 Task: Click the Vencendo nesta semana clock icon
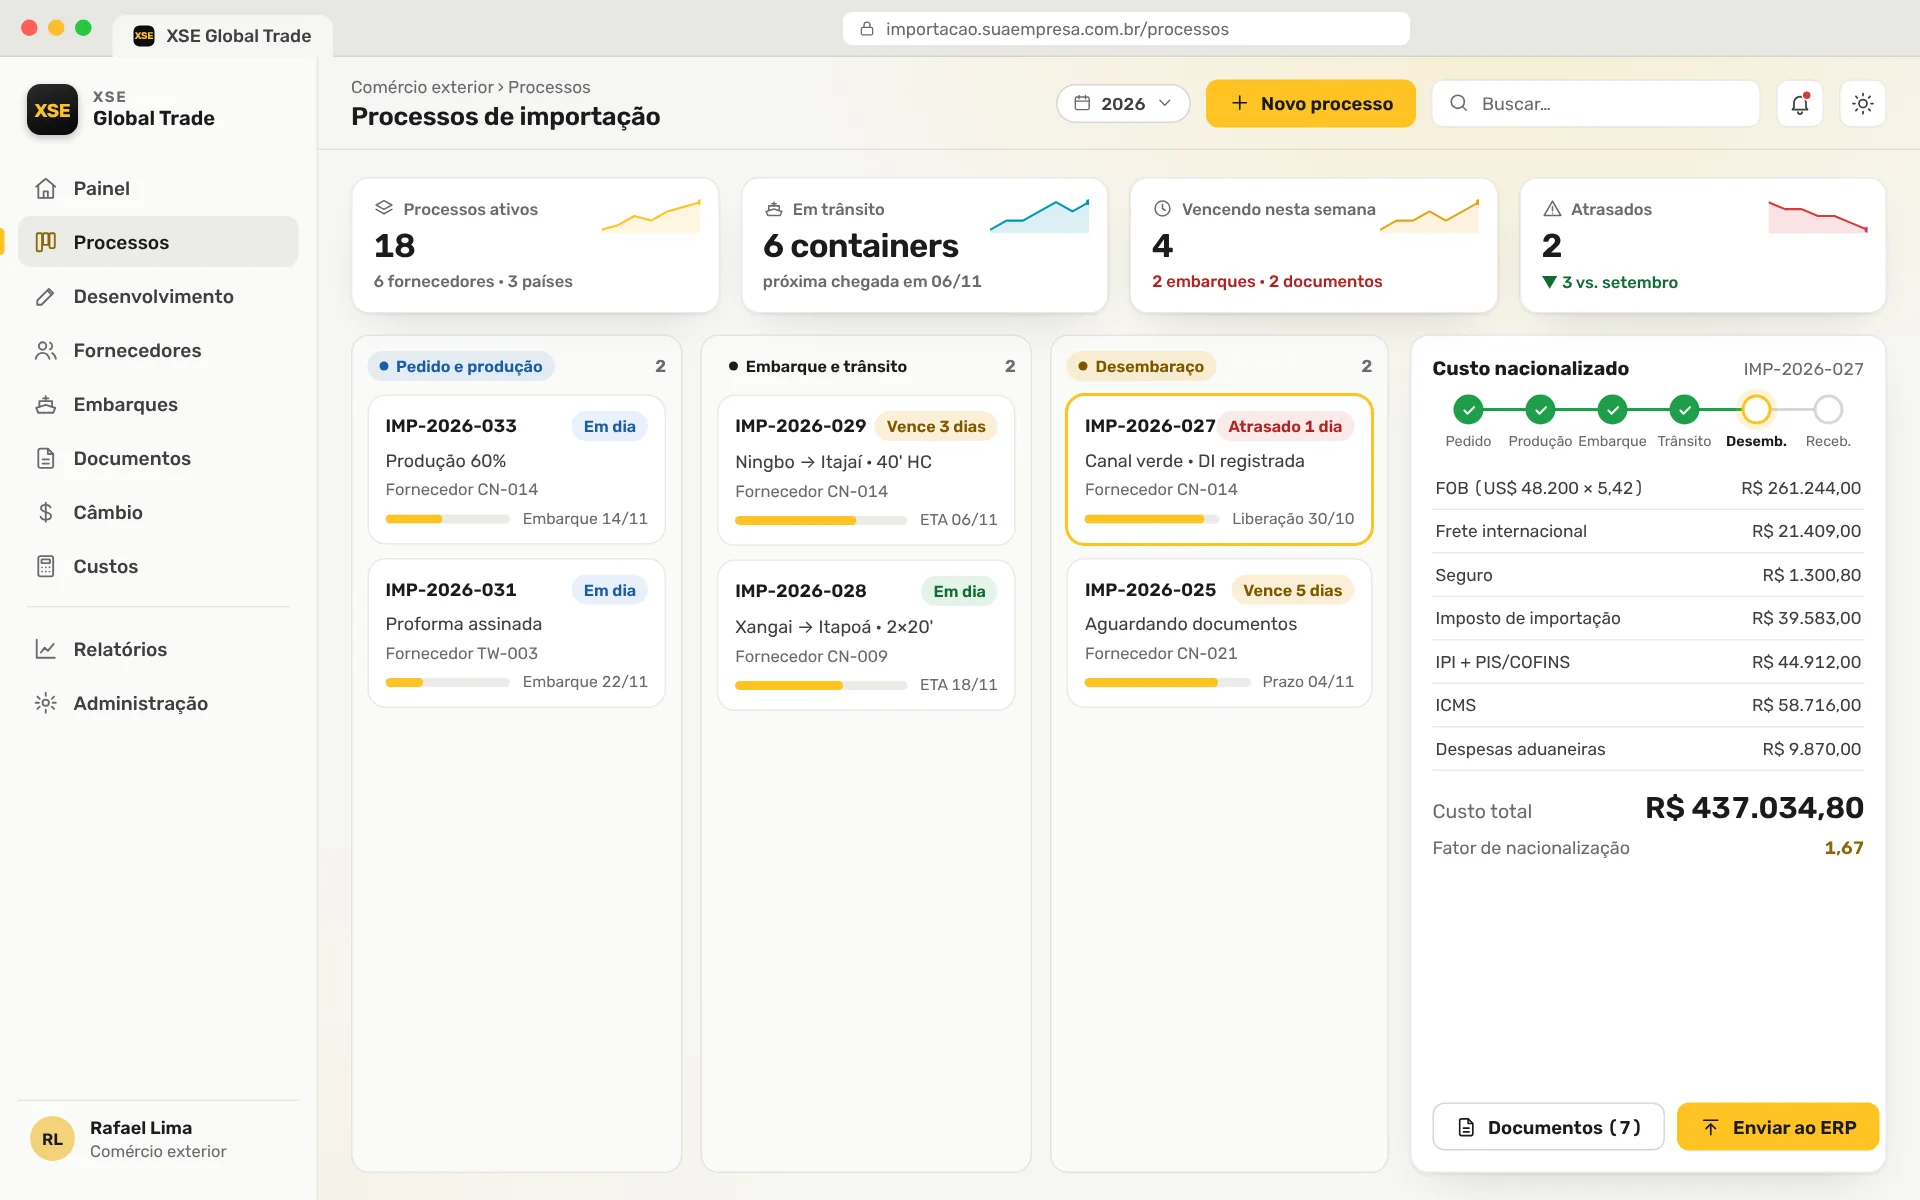pyautogui.click(x=1162, y=209)
